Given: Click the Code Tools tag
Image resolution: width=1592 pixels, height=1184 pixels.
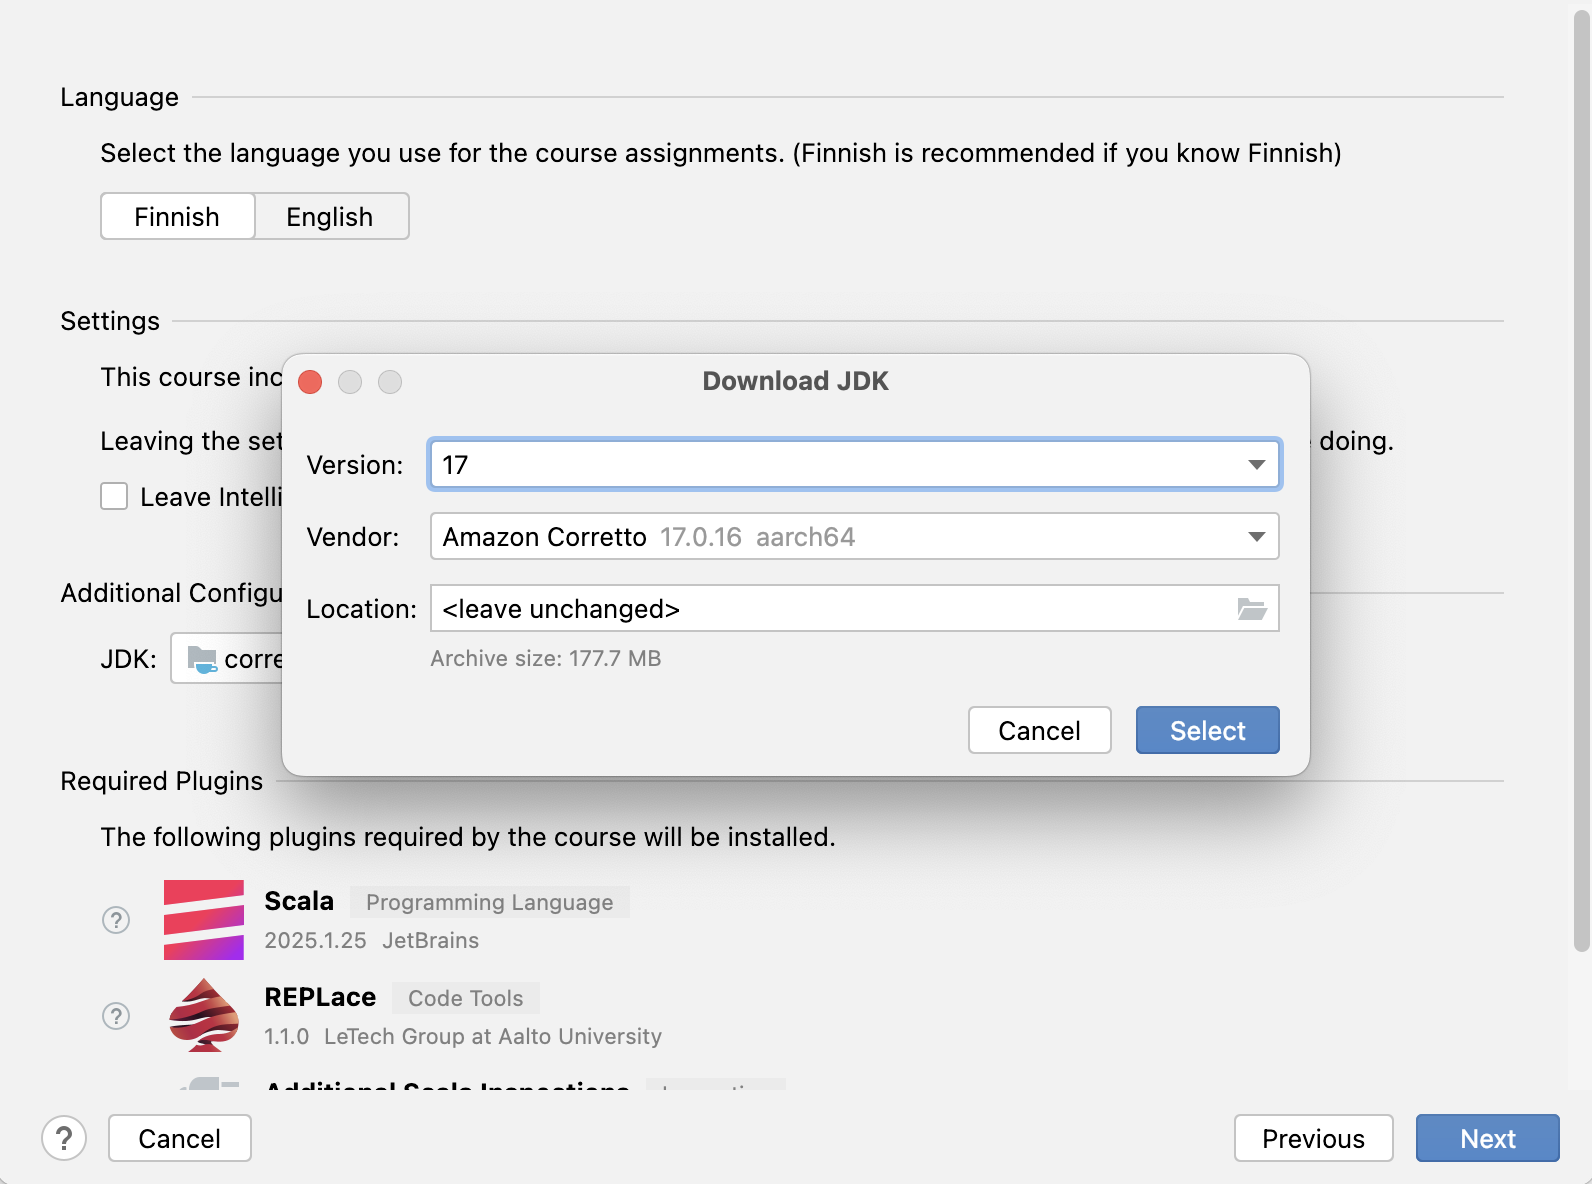Looking at the screenshot, I should point(465,998).
